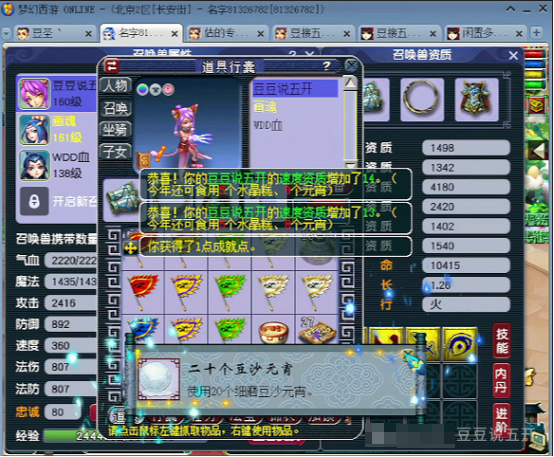554x457 pixels.
Task: Select the 召唤 inventory tab
Action: 115,108
